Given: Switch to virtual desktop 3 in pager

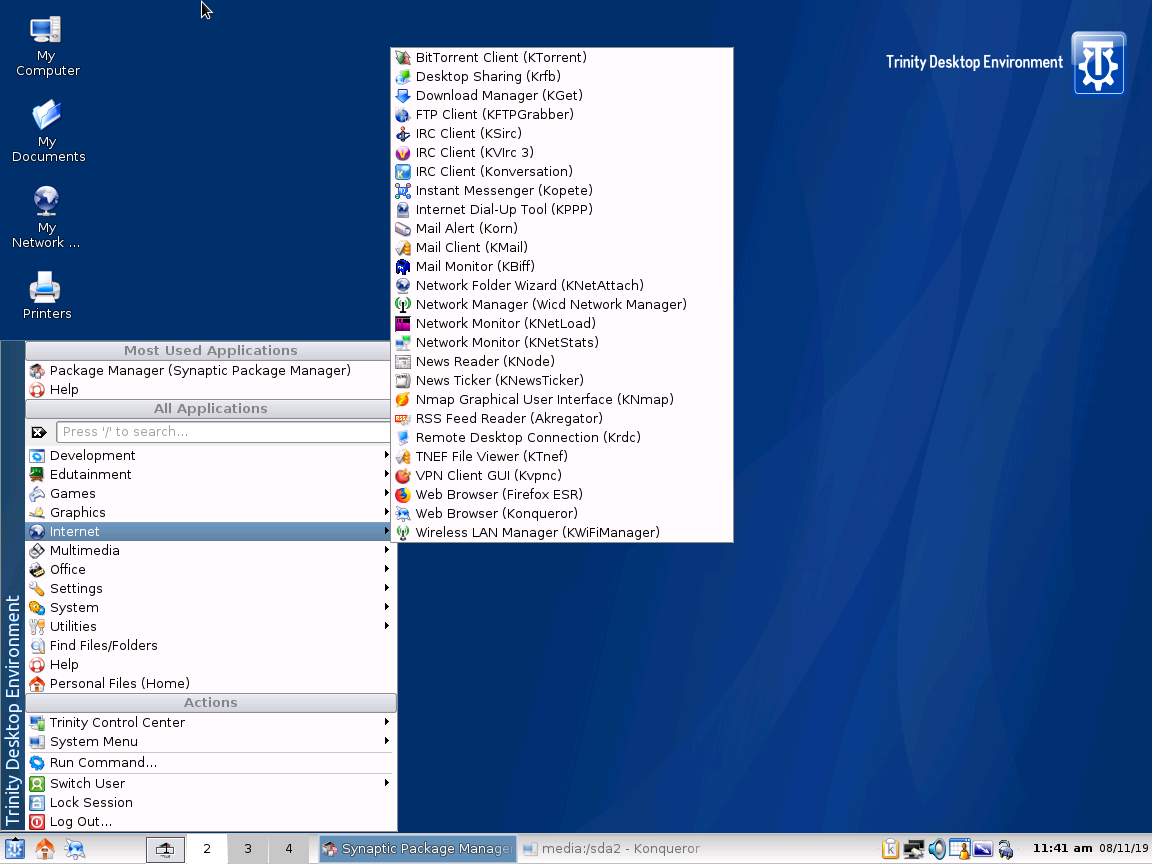Looking at the screenshot, I should click(248, 849).
